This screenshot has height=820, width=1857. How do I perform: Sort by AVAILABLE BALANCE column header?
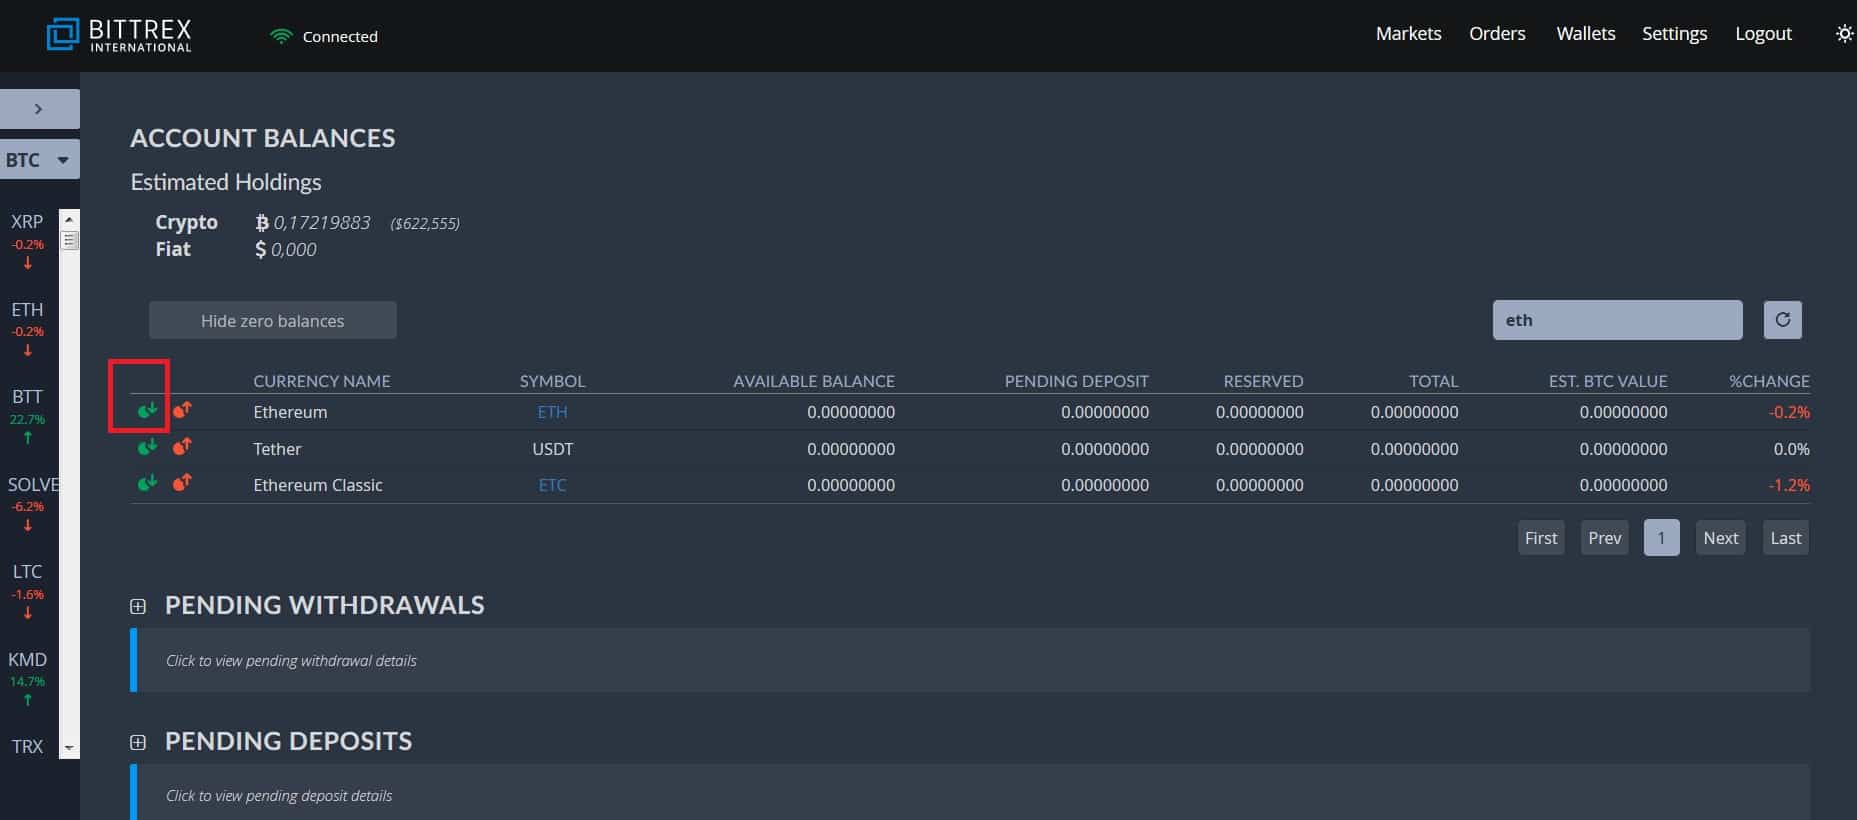click(814, 381)
